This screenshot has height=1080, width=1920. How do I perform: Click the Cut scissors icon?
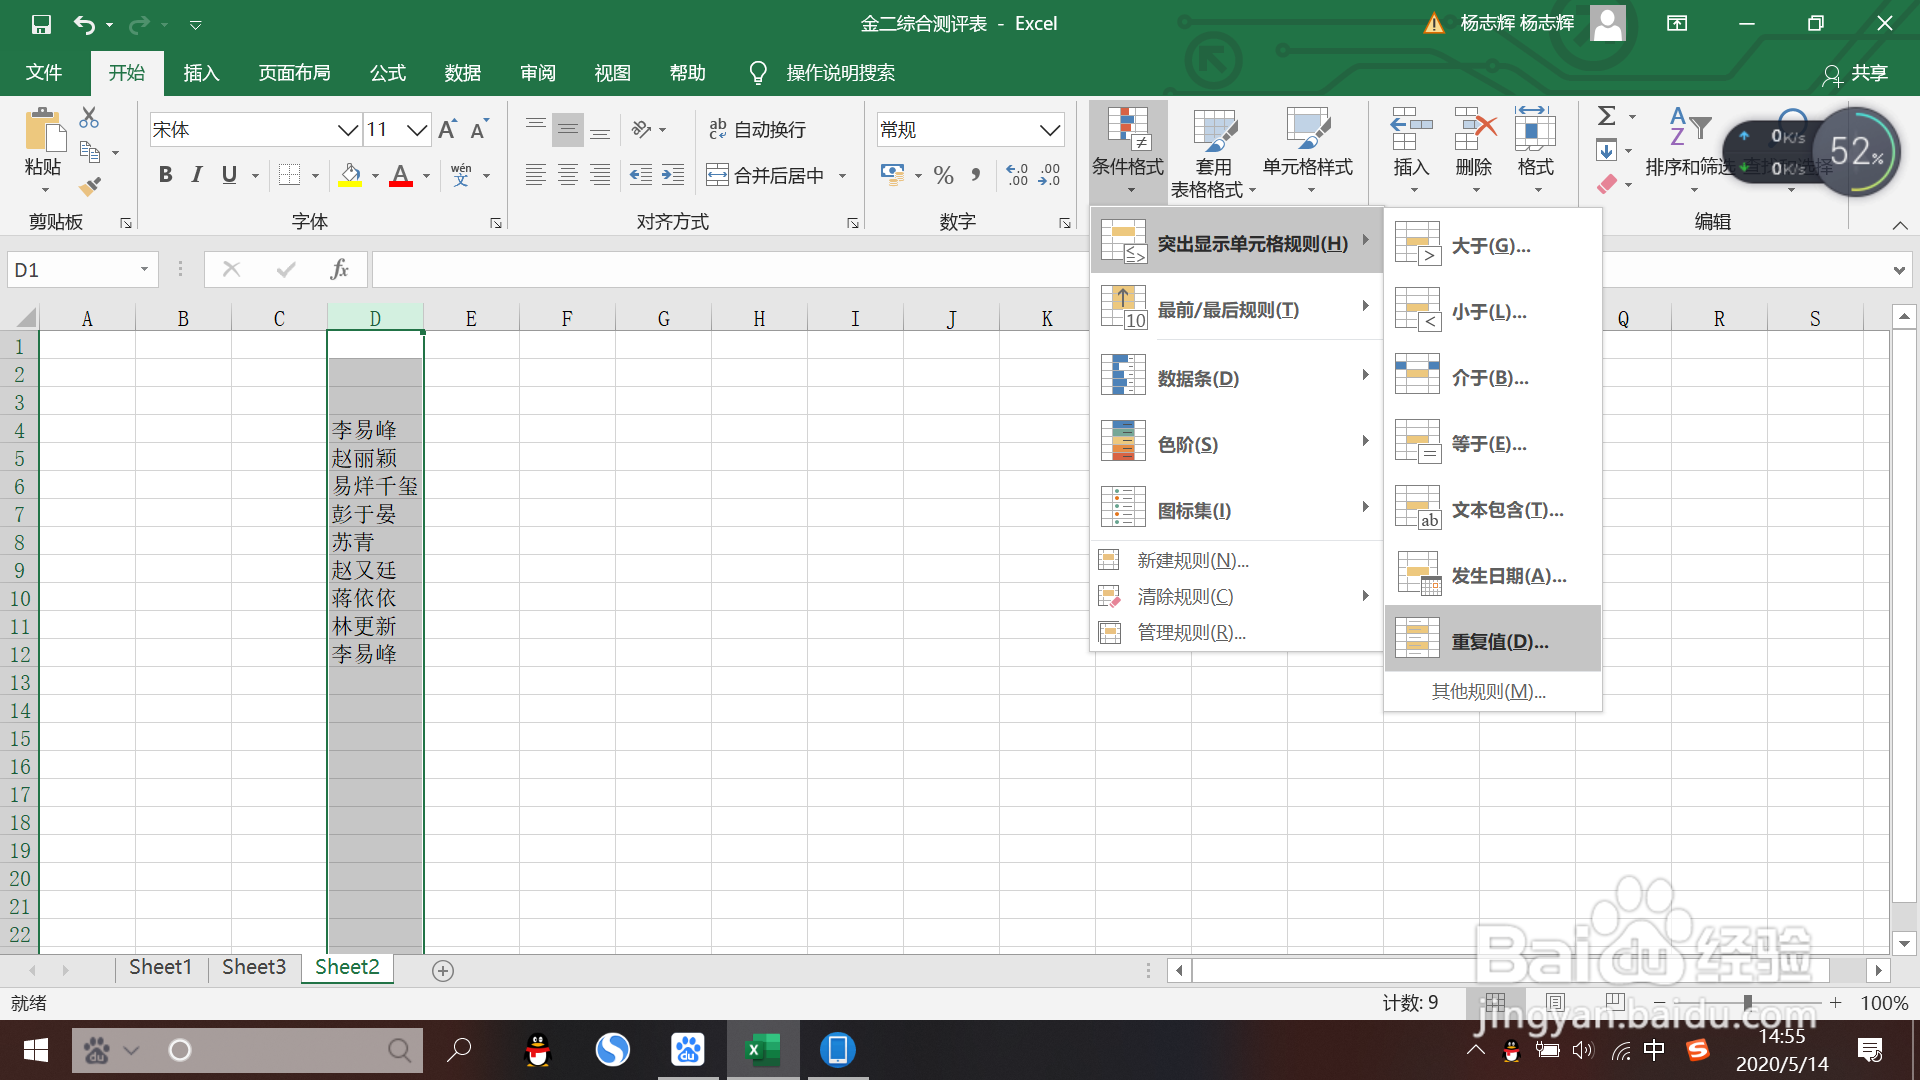coord(89,118)
